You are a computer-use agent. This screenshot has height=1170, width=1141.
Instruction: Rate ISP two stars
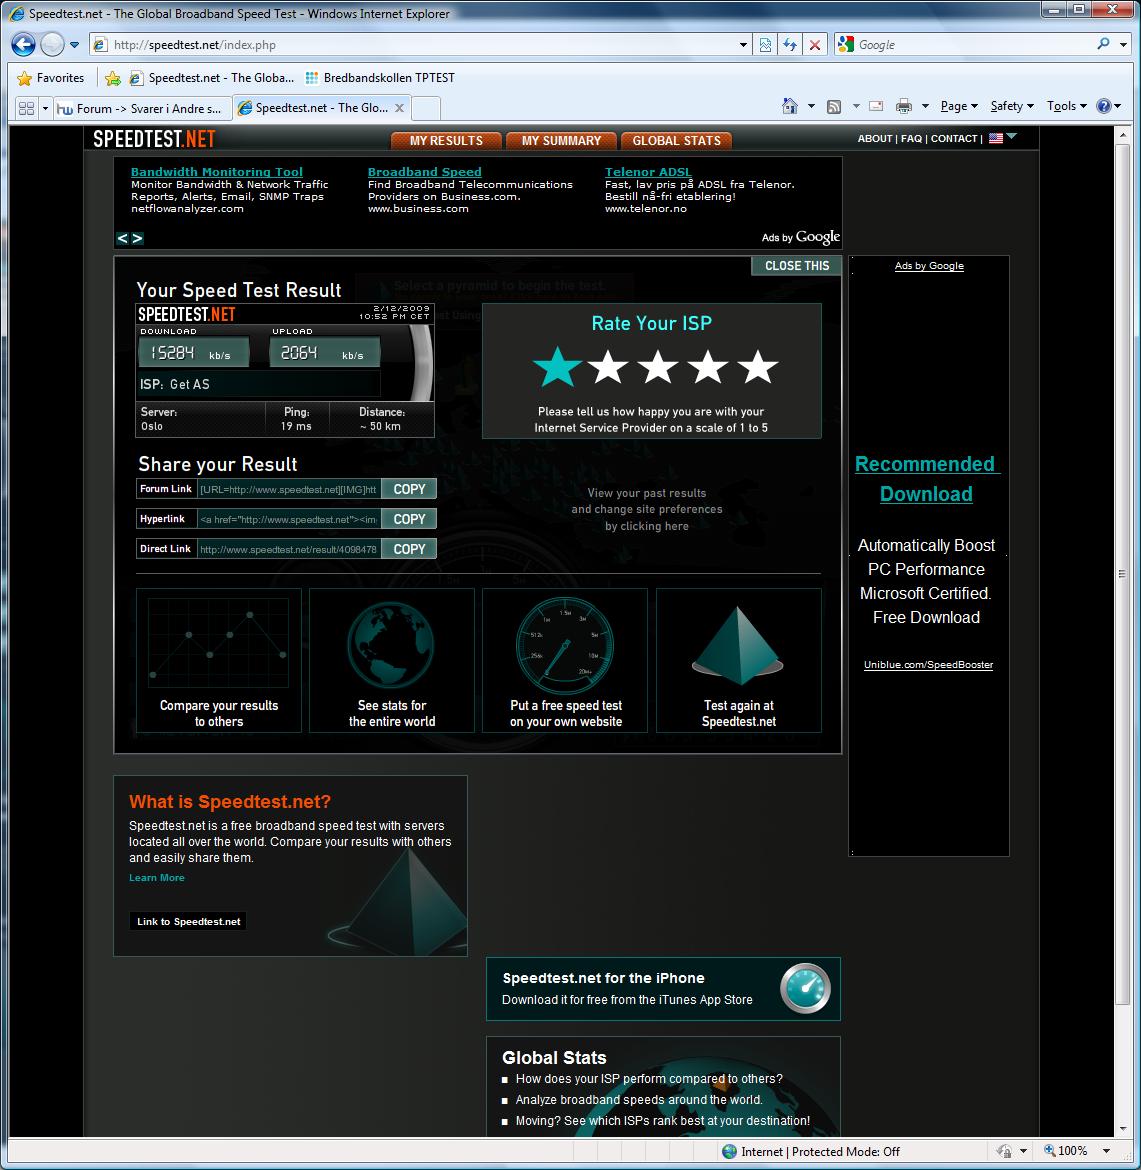pyautogui.click(x=608, y=366)
